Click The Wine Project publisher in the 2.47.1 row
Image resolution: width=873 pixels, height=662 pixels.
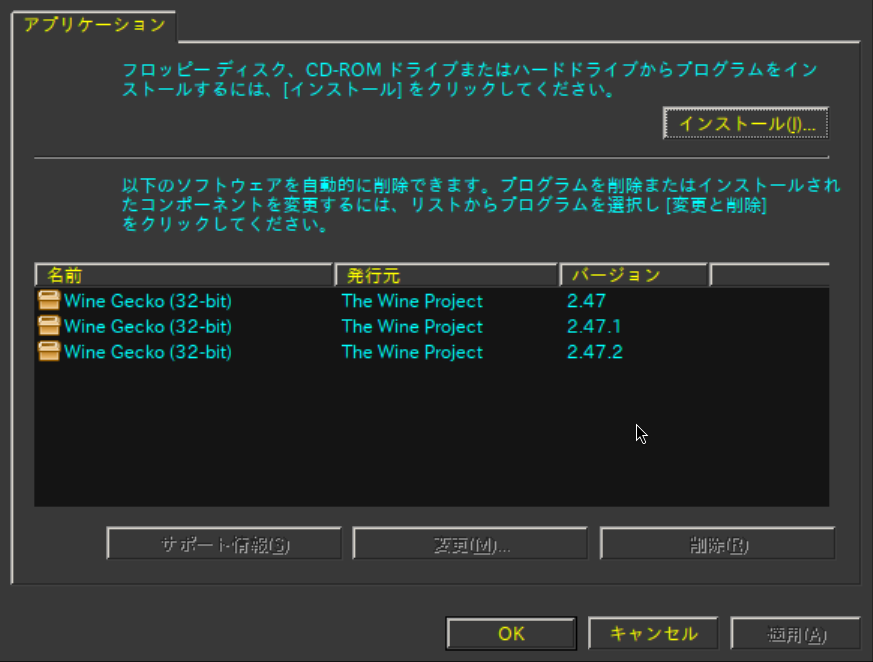(412, 326)
